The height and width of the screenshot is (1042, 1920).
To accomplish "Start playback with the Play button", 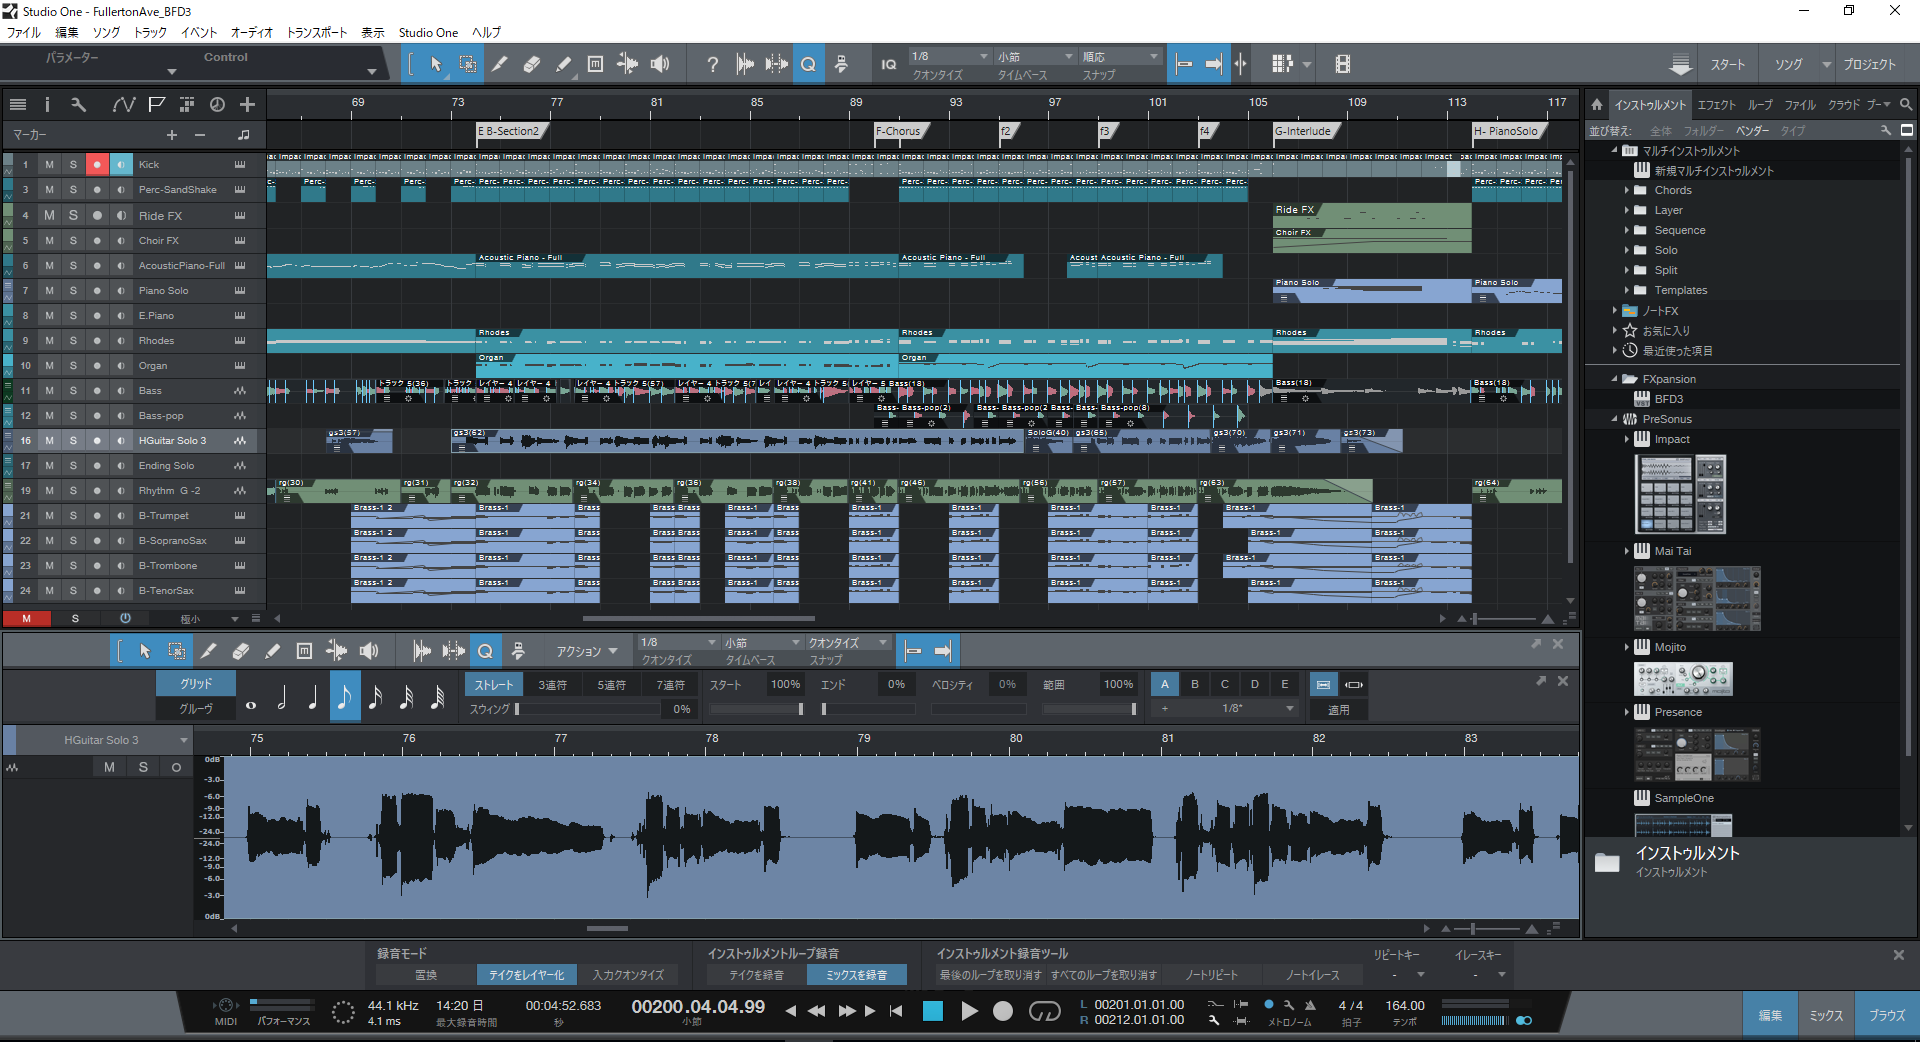I will pyautogui.click(x=969, y=1011).
